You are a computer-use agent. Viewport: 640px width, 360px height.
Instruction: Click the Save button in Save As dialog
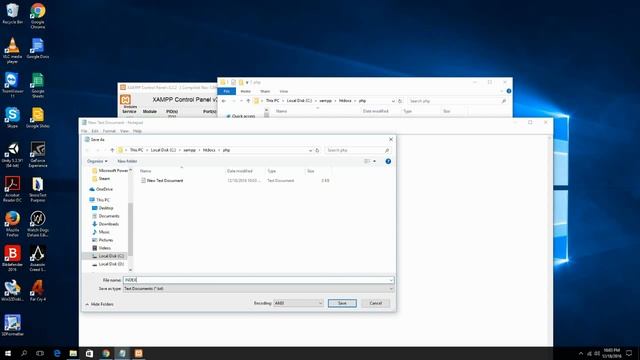[x=342, y=303]
